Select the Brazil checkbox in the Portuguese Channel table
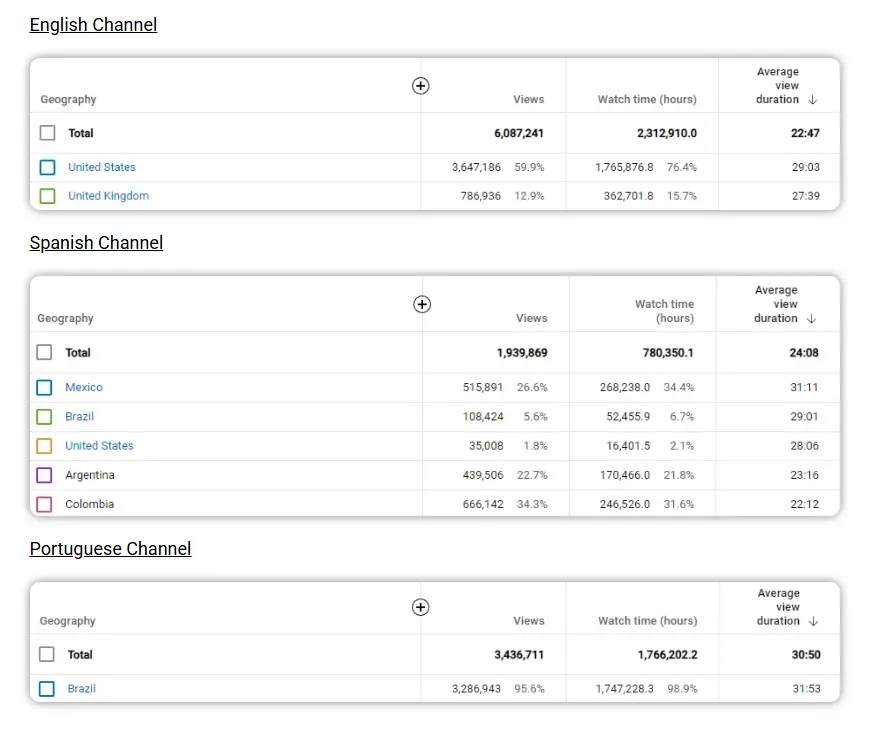This screenshot has width=878, height=731. [x=46, y=689]
